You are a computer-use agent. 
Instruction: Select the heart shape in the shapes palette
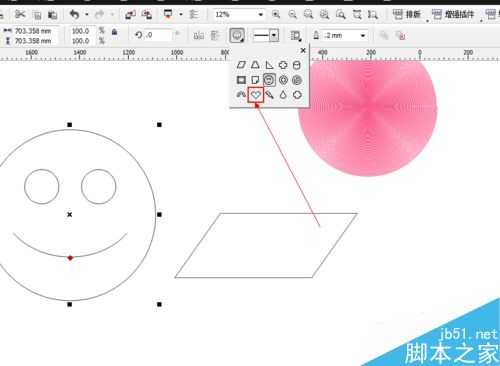[x=256, y=95]
